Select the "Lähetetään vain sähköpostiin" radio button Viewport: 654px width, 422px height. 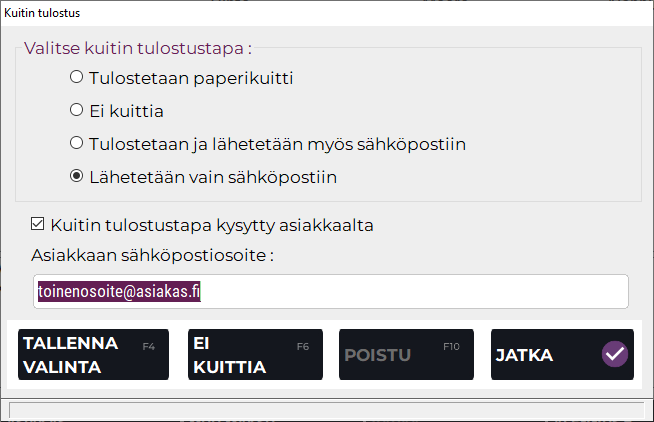tap(76, 178)
